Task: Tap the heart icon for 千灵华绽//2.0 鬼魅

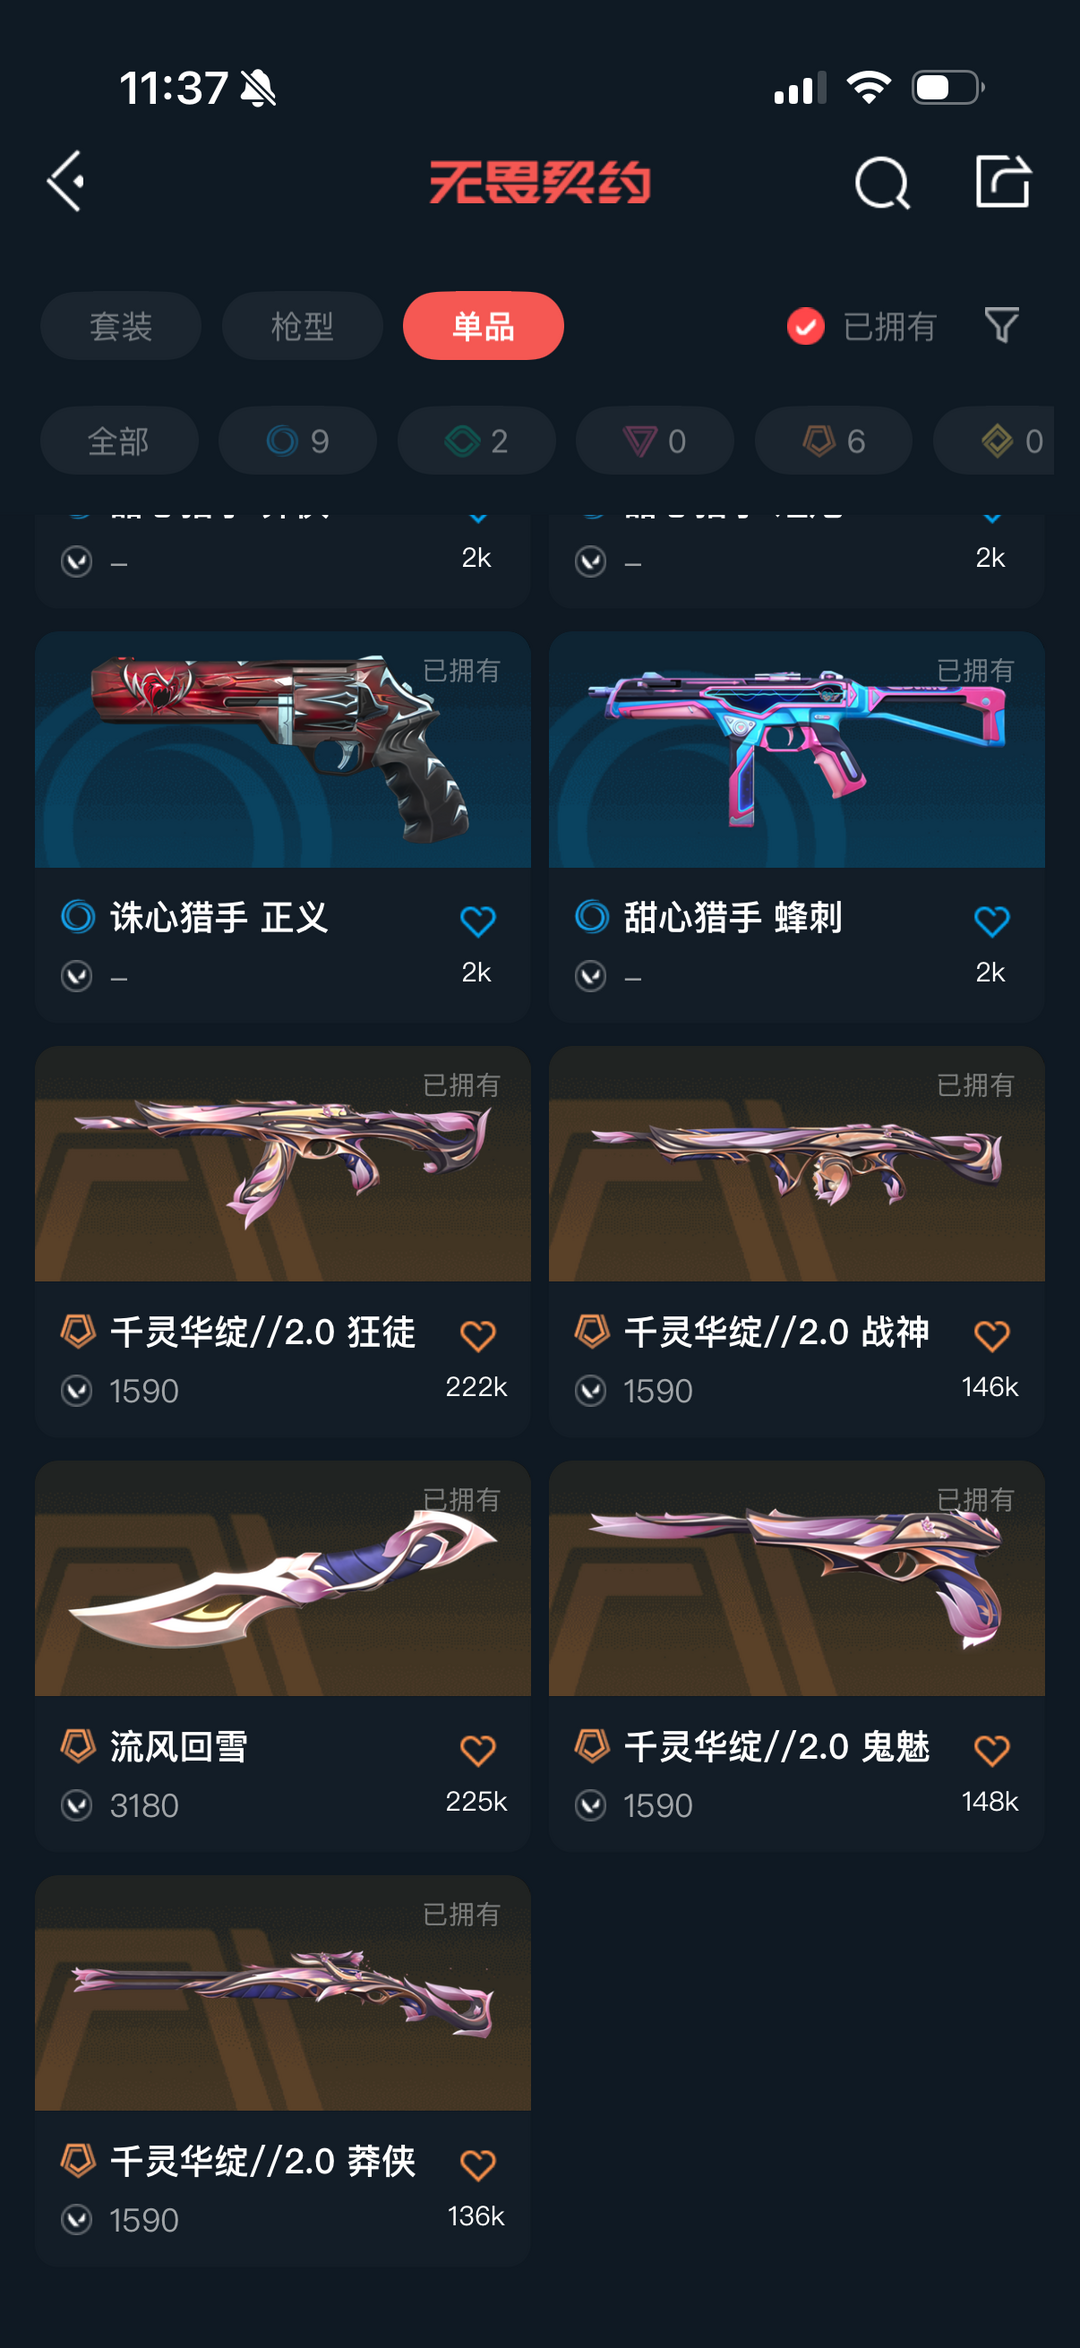Action: (992, 1751)
